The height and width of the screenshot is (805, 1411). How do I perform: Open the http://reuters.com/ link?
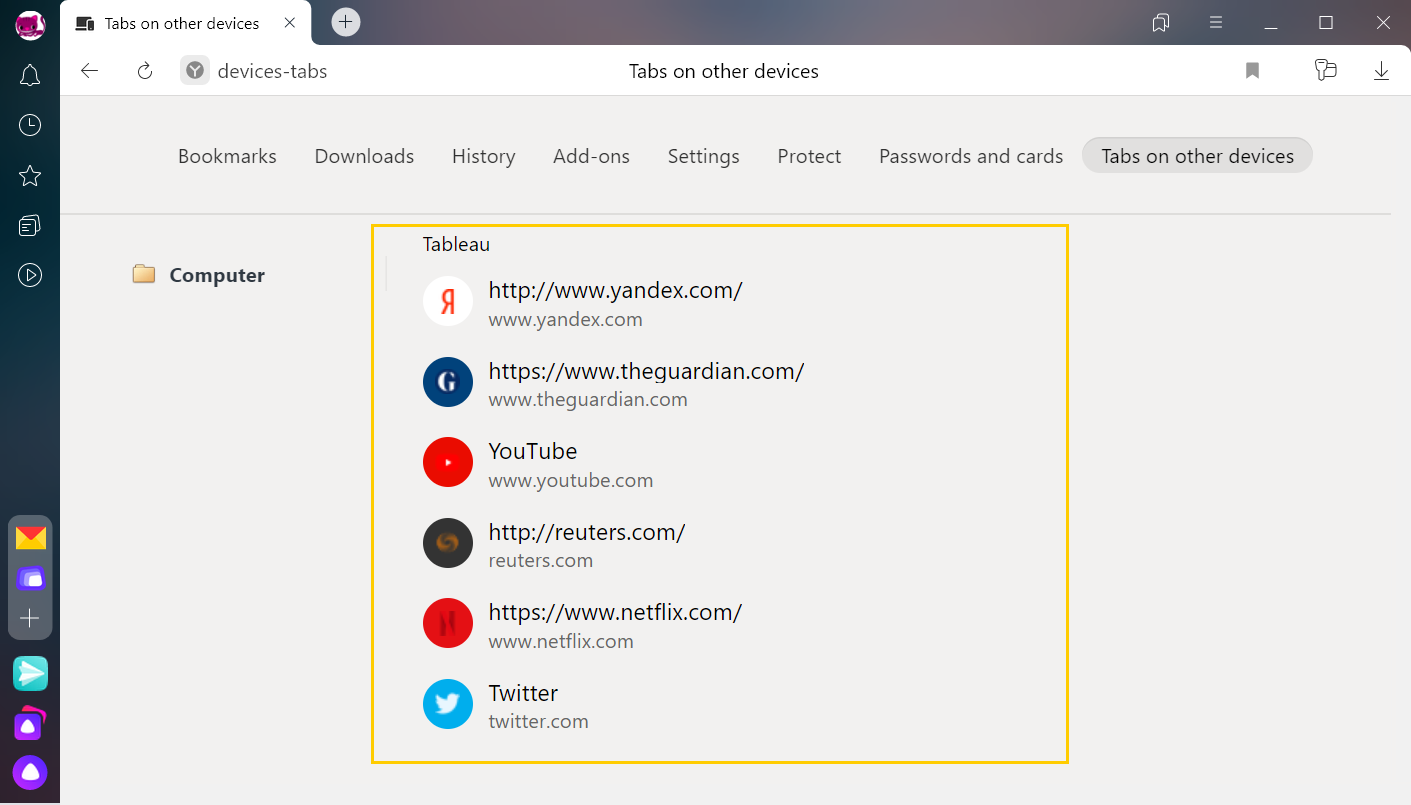tap(587, 532)
